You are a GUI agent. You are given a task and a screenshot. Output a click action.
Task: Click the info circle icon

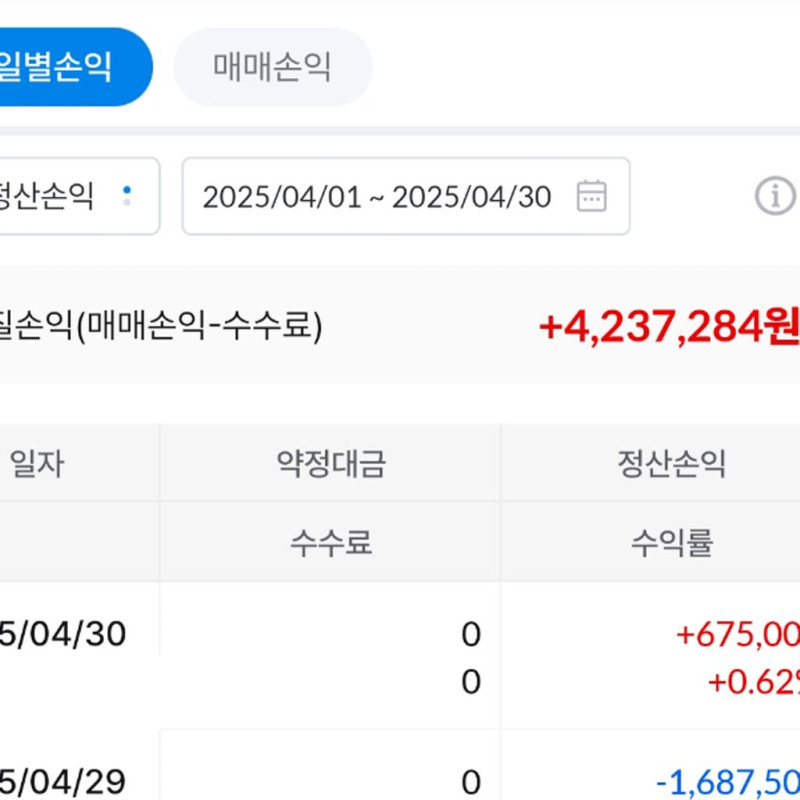pos(774,197)
